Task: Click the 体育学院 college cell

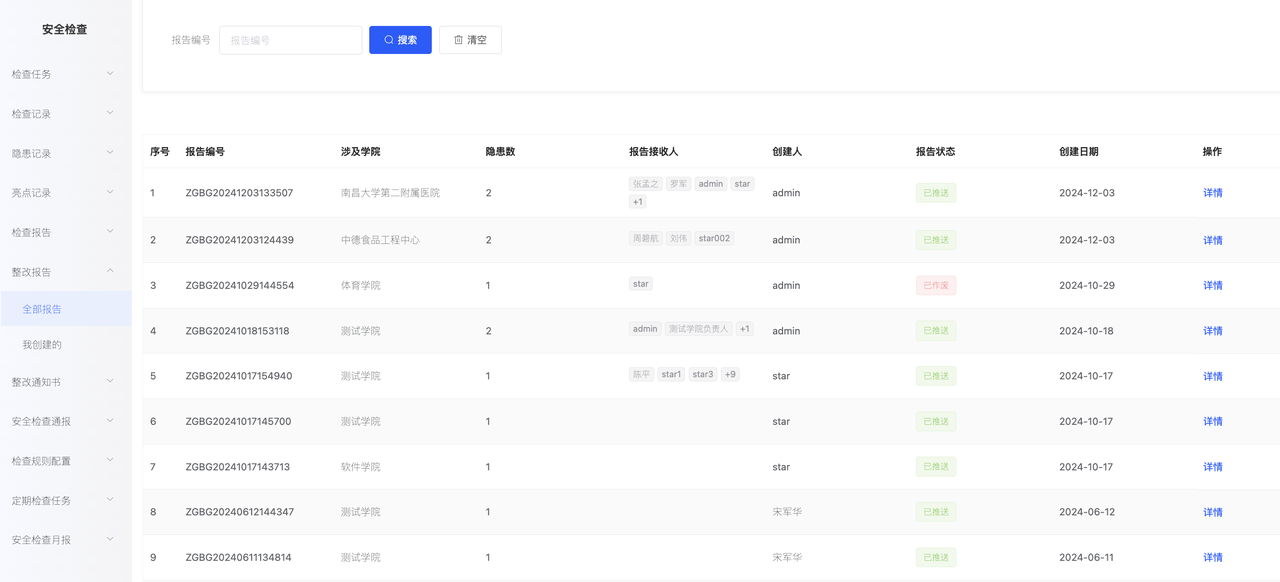Action: [x=361, y=285]
